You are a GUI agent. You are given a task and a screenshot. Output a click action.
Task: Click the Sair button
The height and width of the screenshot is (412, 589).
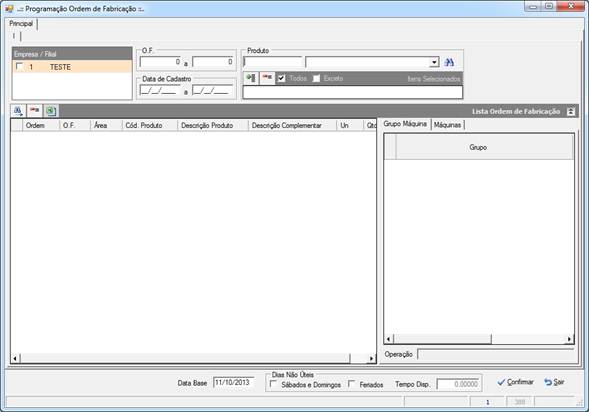(554, 382)
